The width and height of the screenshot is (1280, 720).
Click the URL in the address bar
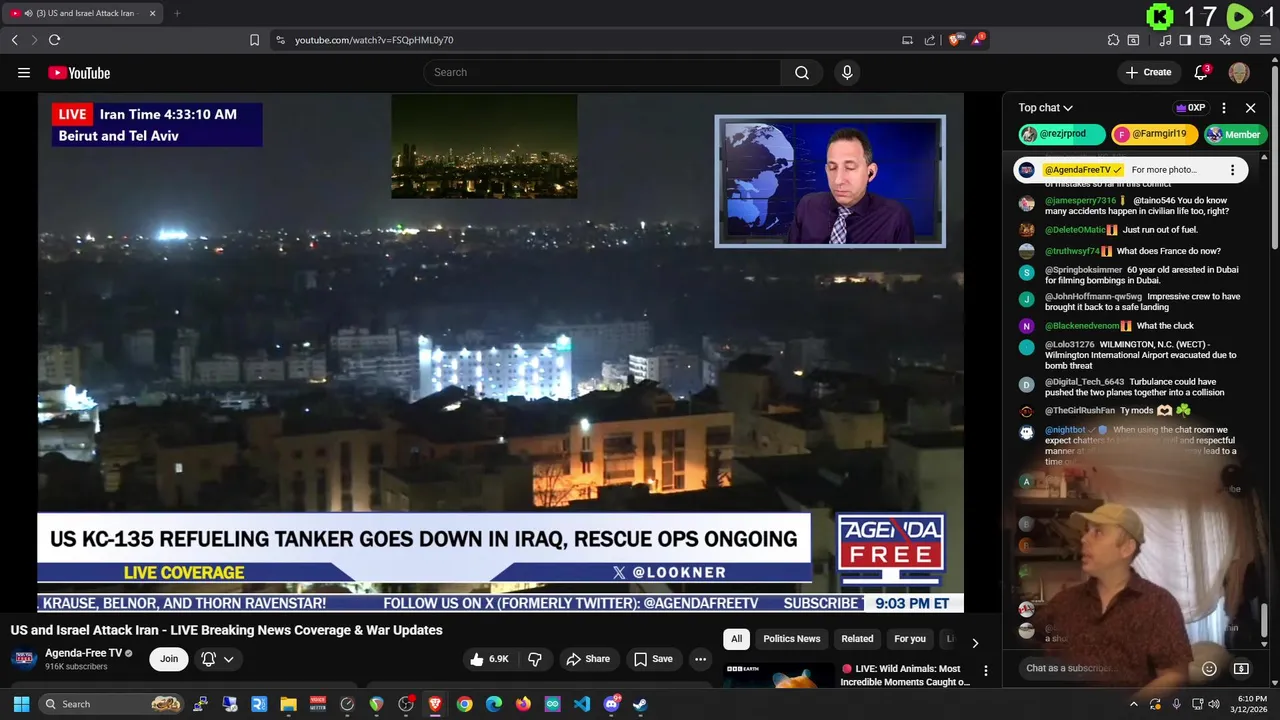click(374, 40)
